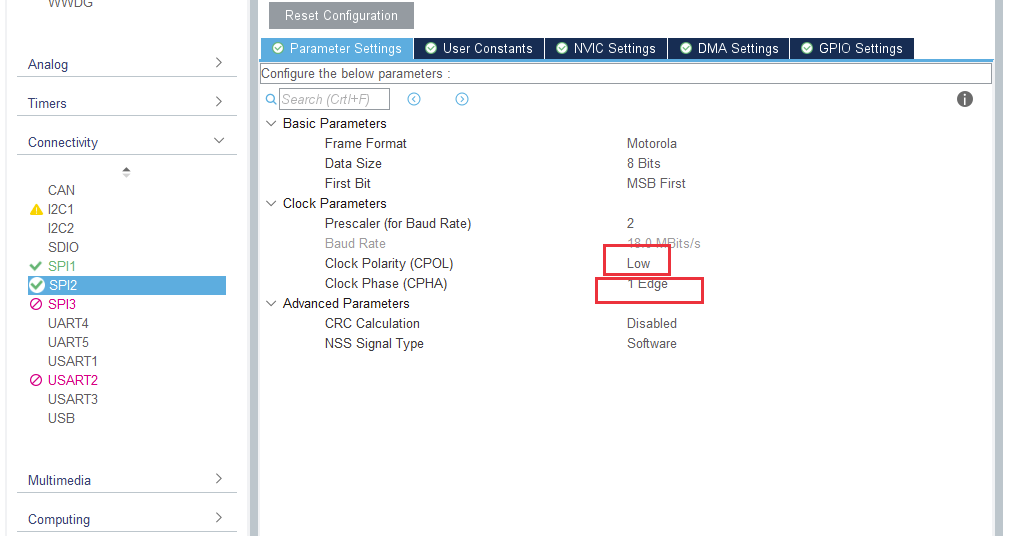
Task: Click the Reset Configuration button
Action: [x=341, y=15]
